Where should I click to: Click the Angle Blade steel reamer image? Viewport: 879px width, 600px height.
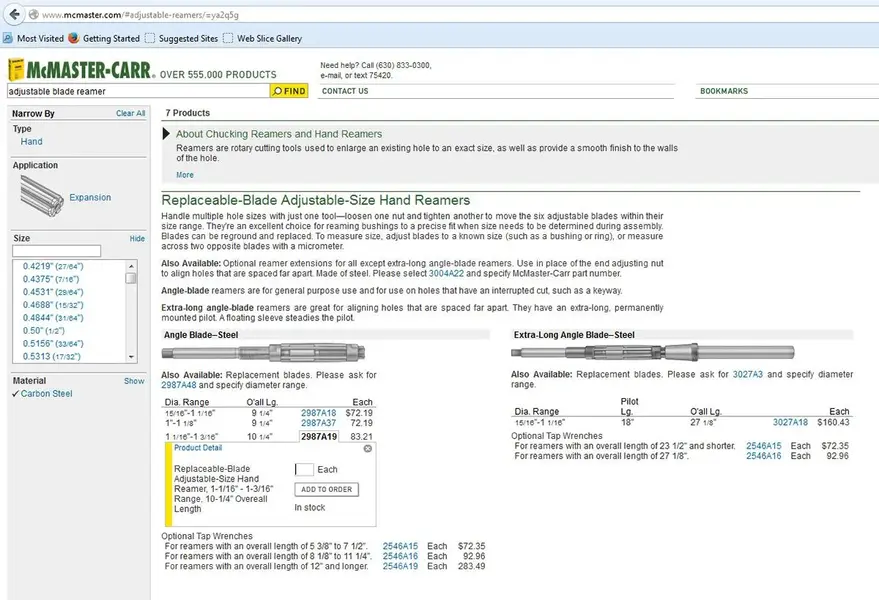point(263,352)
